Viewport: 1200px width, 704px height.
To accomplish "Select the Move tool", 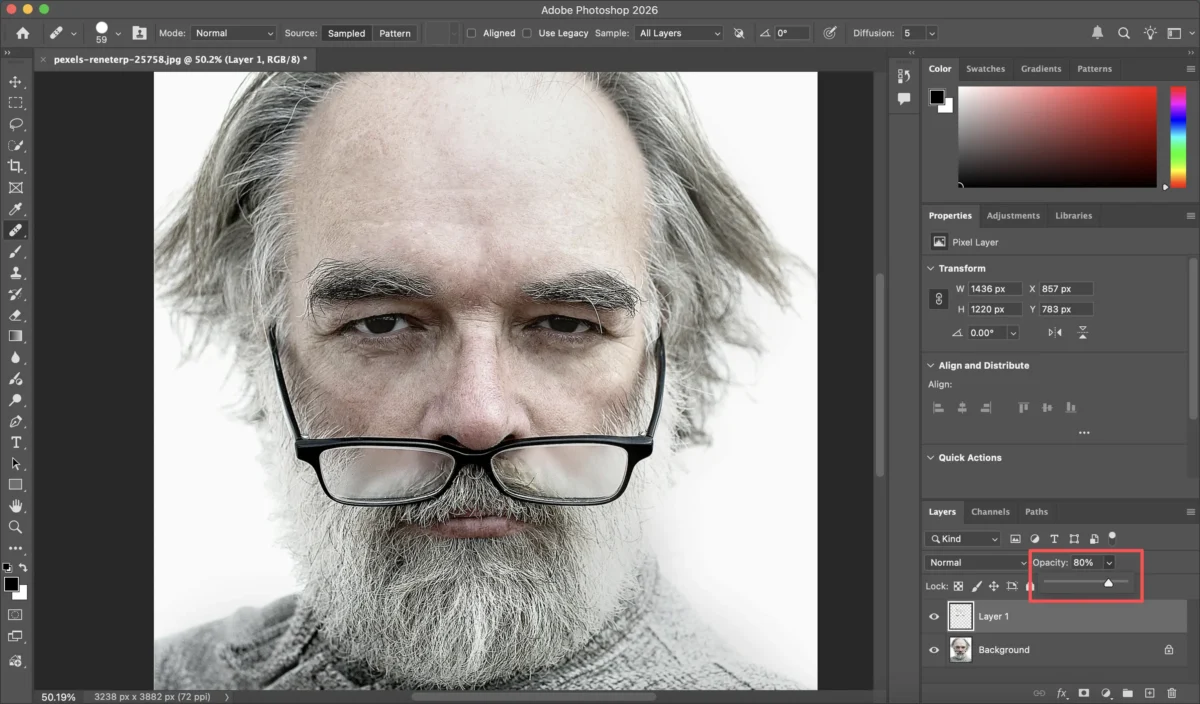I will pos(15,82).
